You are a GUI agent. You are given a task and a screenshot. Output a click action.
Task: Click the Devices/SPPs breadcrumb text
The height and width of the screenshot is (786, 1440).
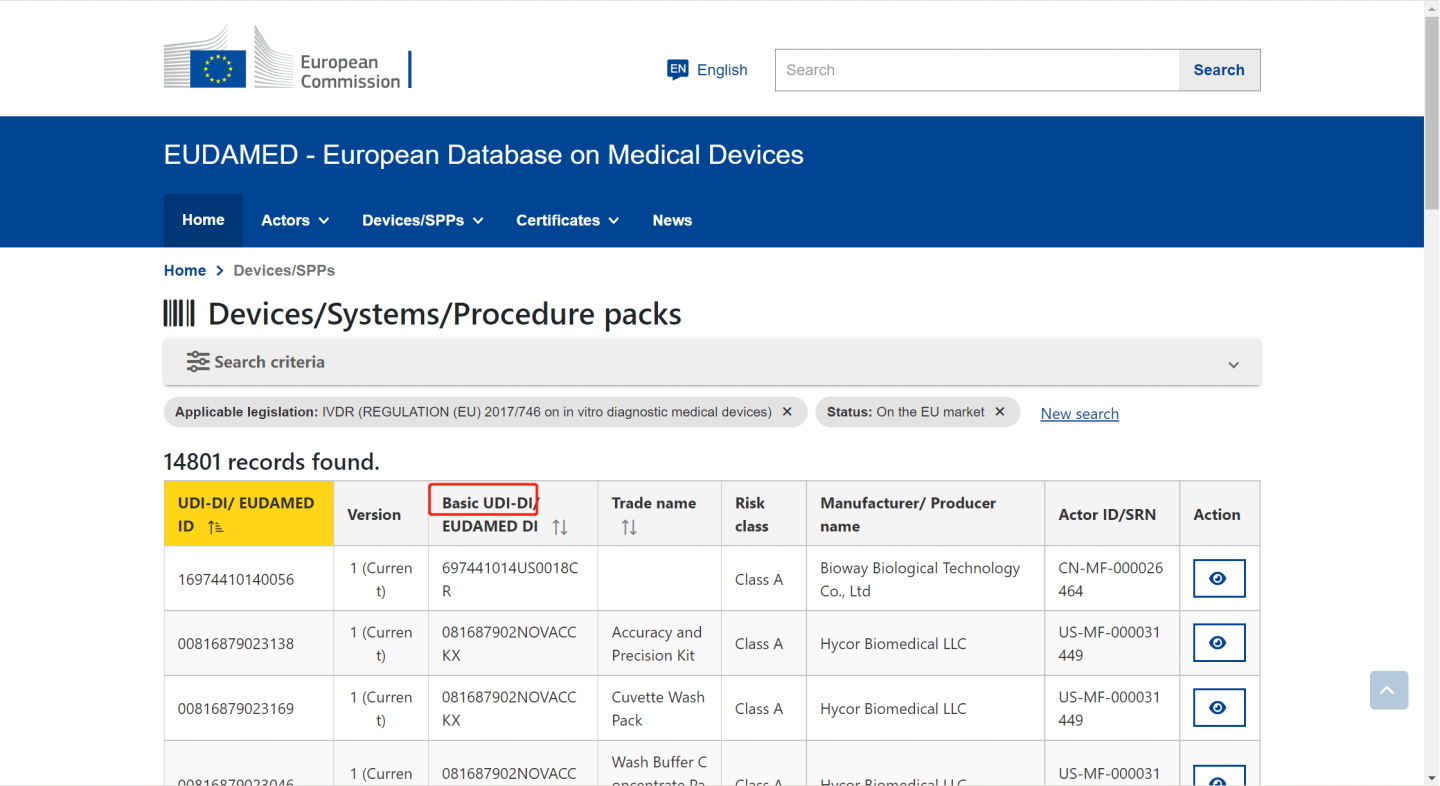coord(284,270)
